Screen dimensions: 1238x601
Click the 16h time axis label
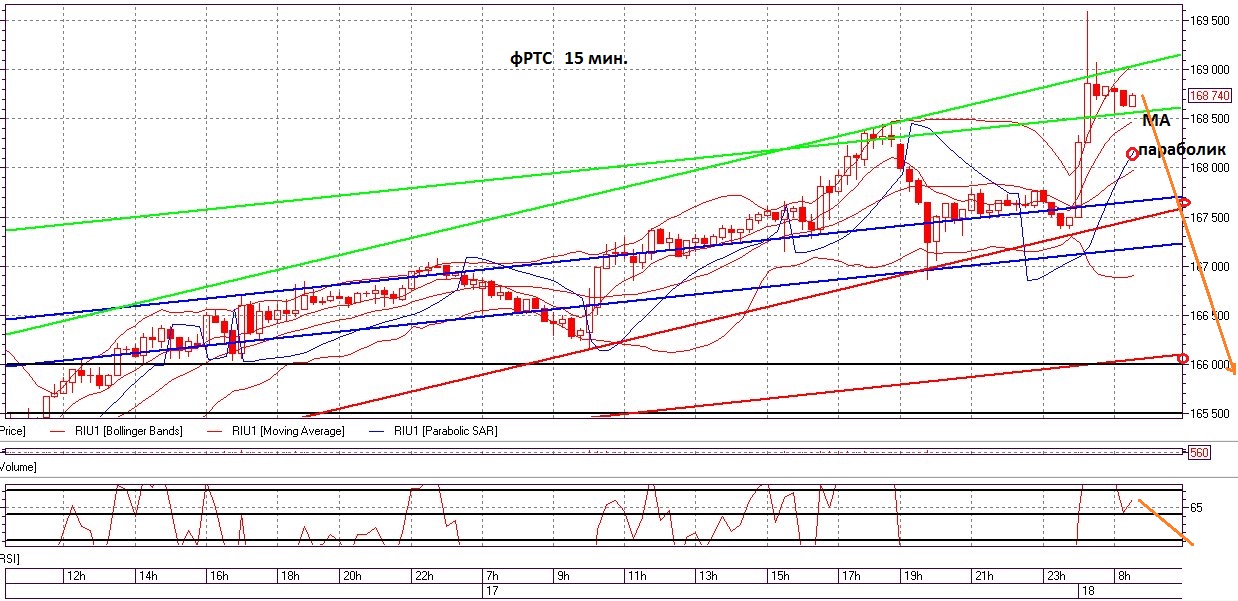(x=219, y=576)
